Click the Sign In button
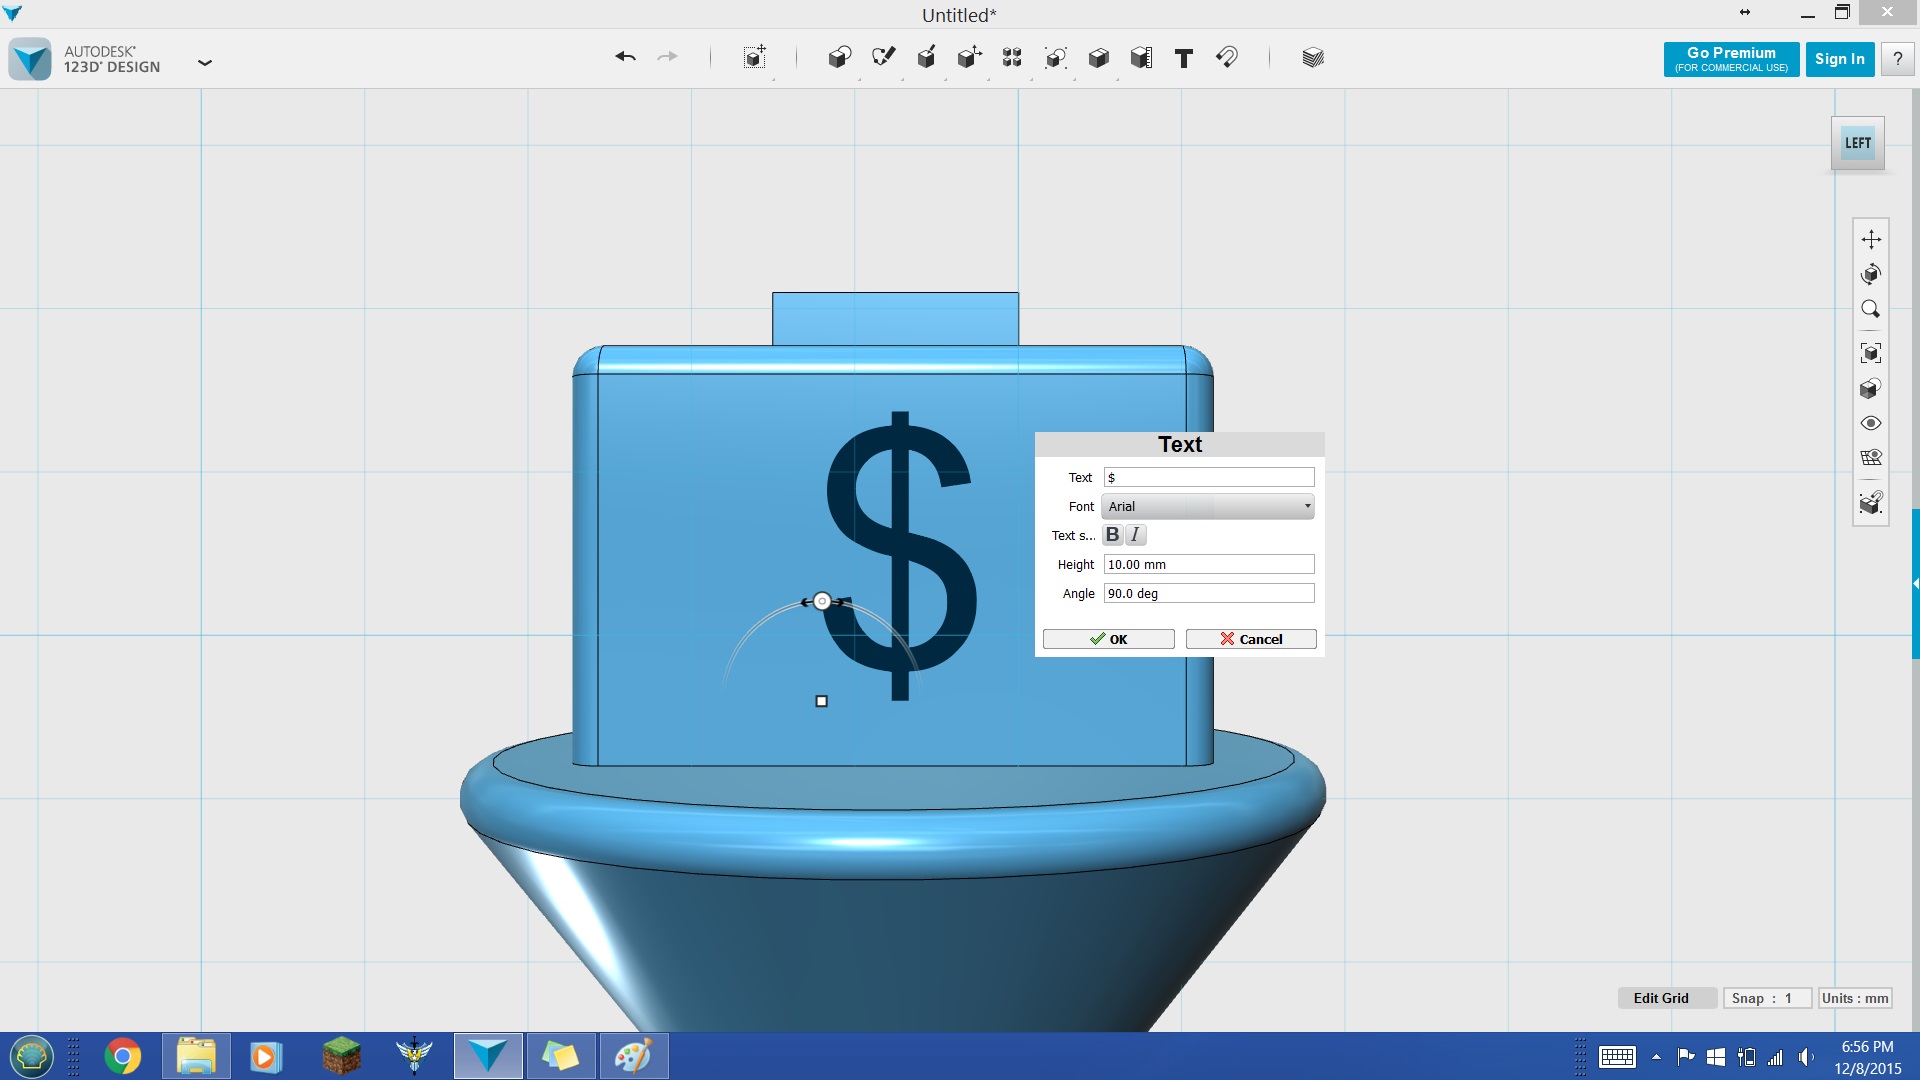 1840,59
